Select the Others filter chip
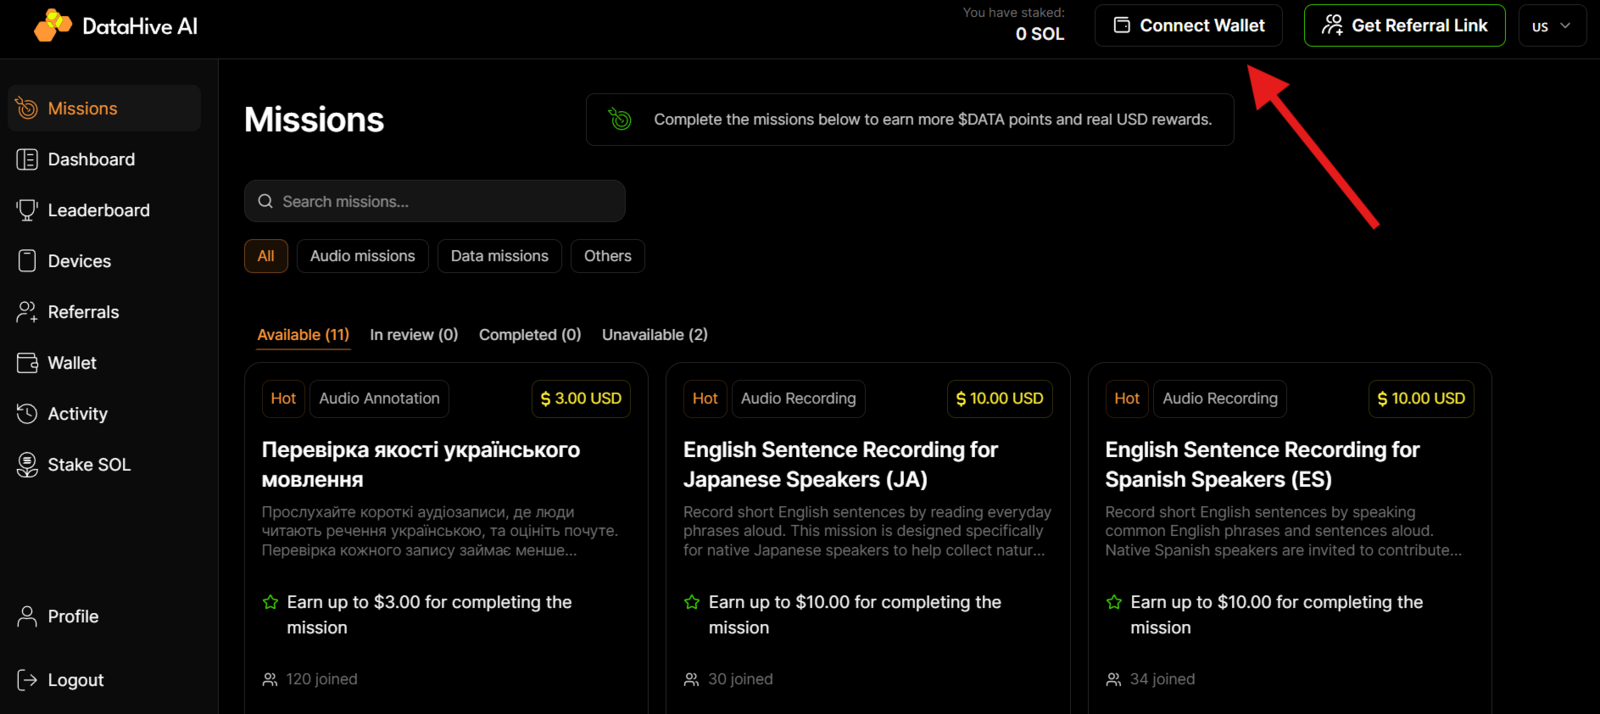Viewport: 1600px width, 714px height. (x=608, y=256)
